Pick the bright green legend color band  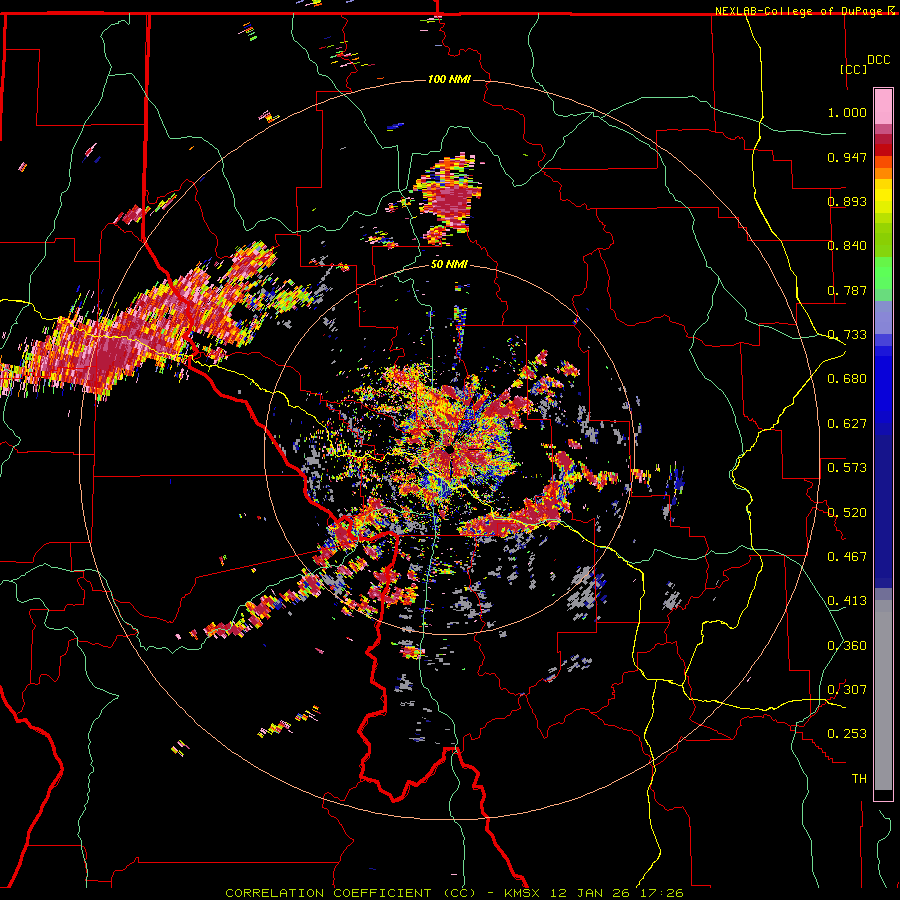coord(883,272)
